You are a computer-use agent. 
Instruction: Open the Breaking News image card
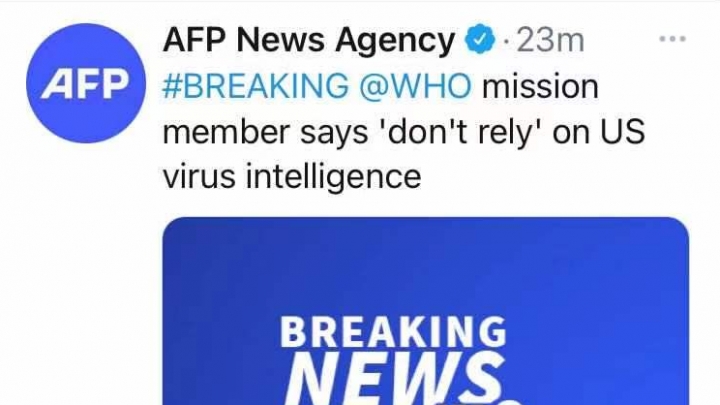tap(426, 311)
